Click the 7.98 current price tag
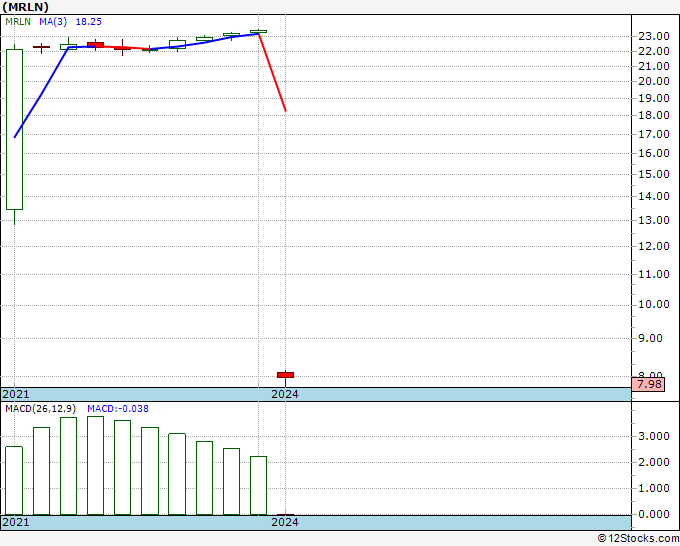 648,384
